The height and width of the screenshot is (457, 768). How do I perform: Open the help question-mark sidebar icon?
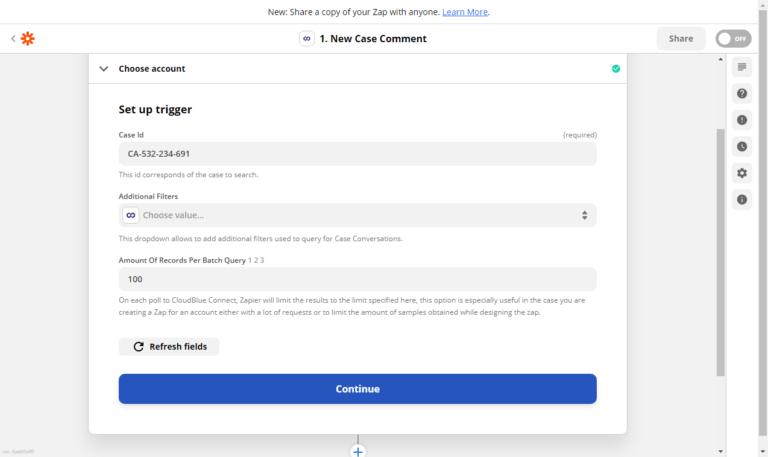click(x=742, y=94)
